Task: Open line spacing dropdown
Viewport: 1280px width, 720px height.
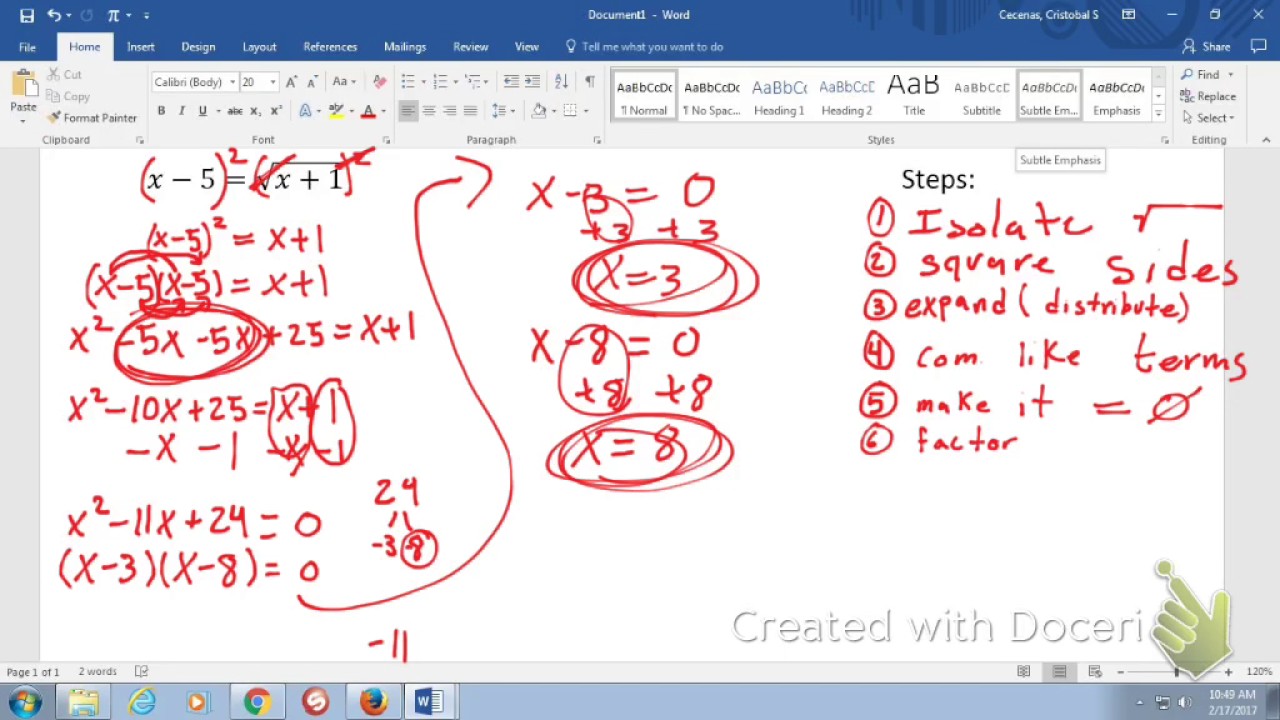Action: (x=504, y=111)
